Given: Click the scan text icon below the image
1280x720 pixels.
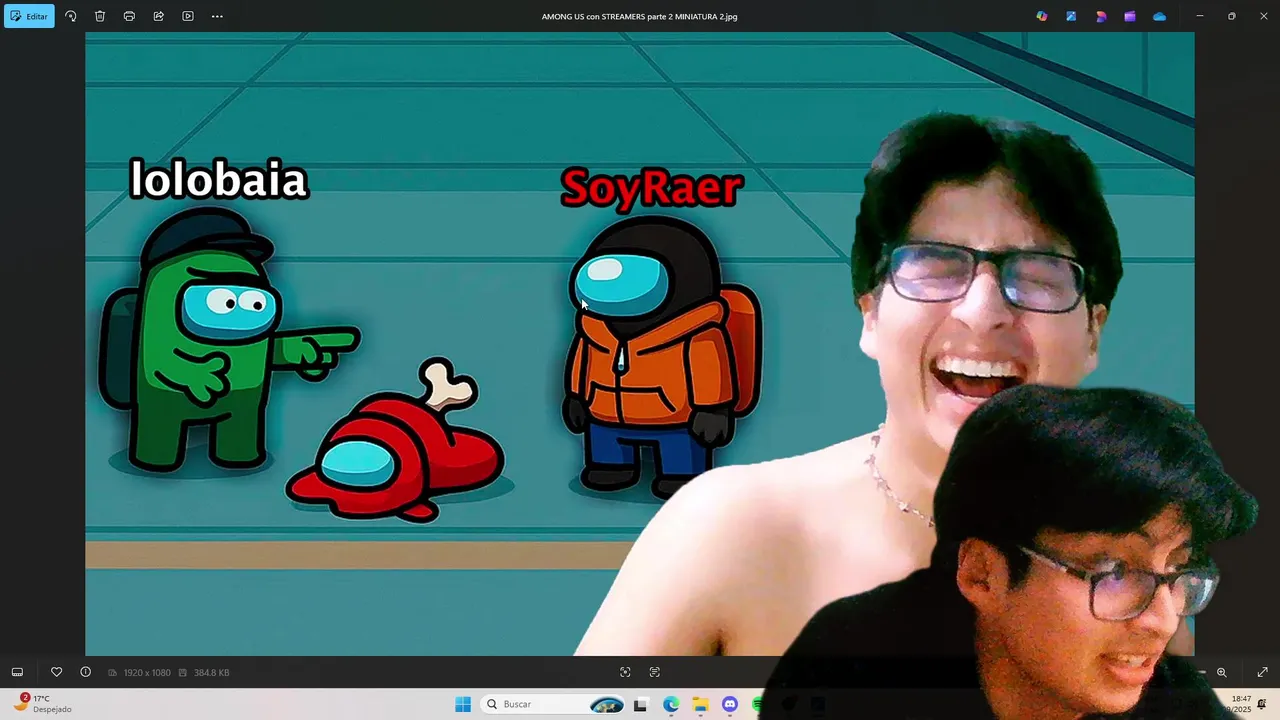Looking at the screenshot, I should point(655,672).
